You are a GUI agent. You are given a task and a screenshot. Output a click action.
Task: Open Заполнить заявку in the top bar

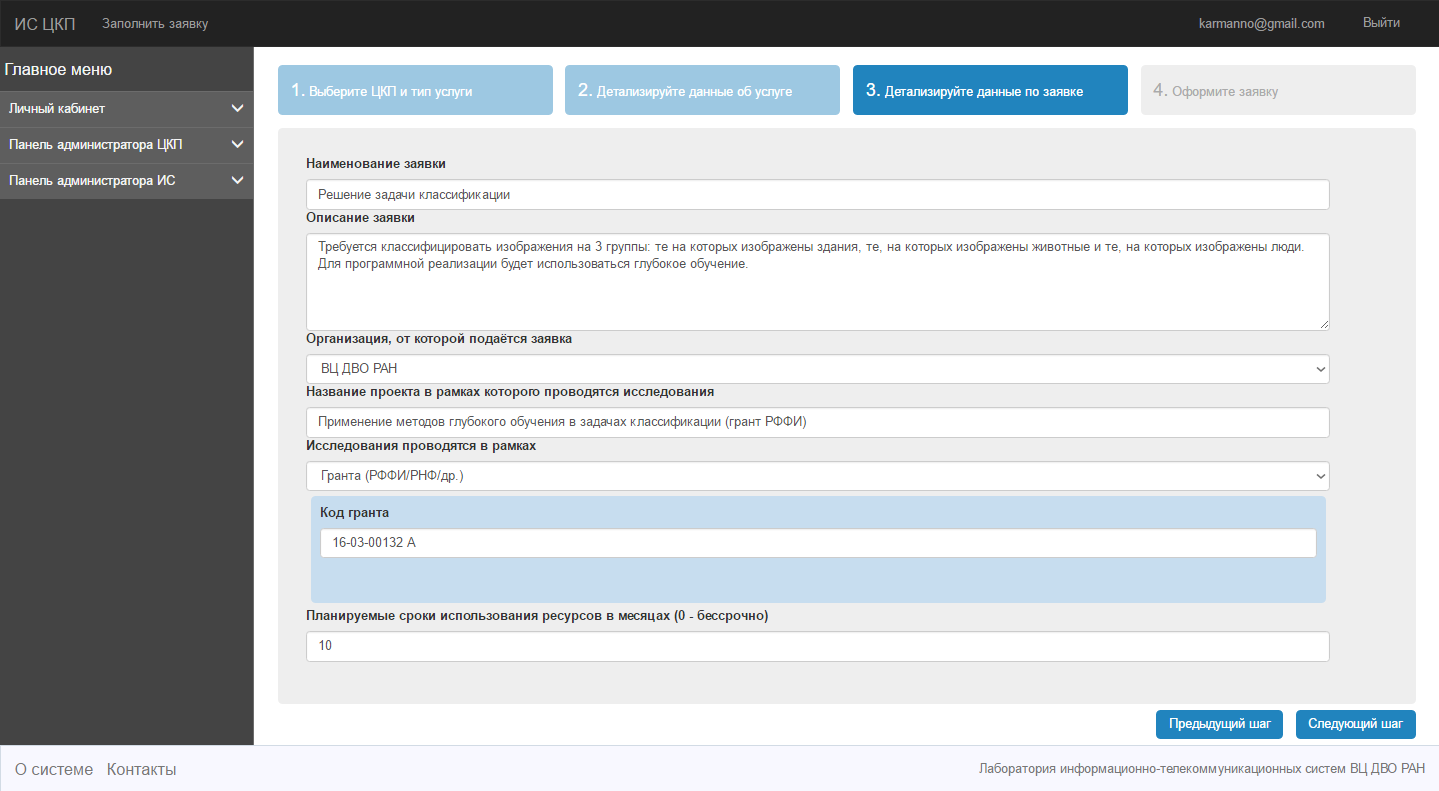point(155,23)
